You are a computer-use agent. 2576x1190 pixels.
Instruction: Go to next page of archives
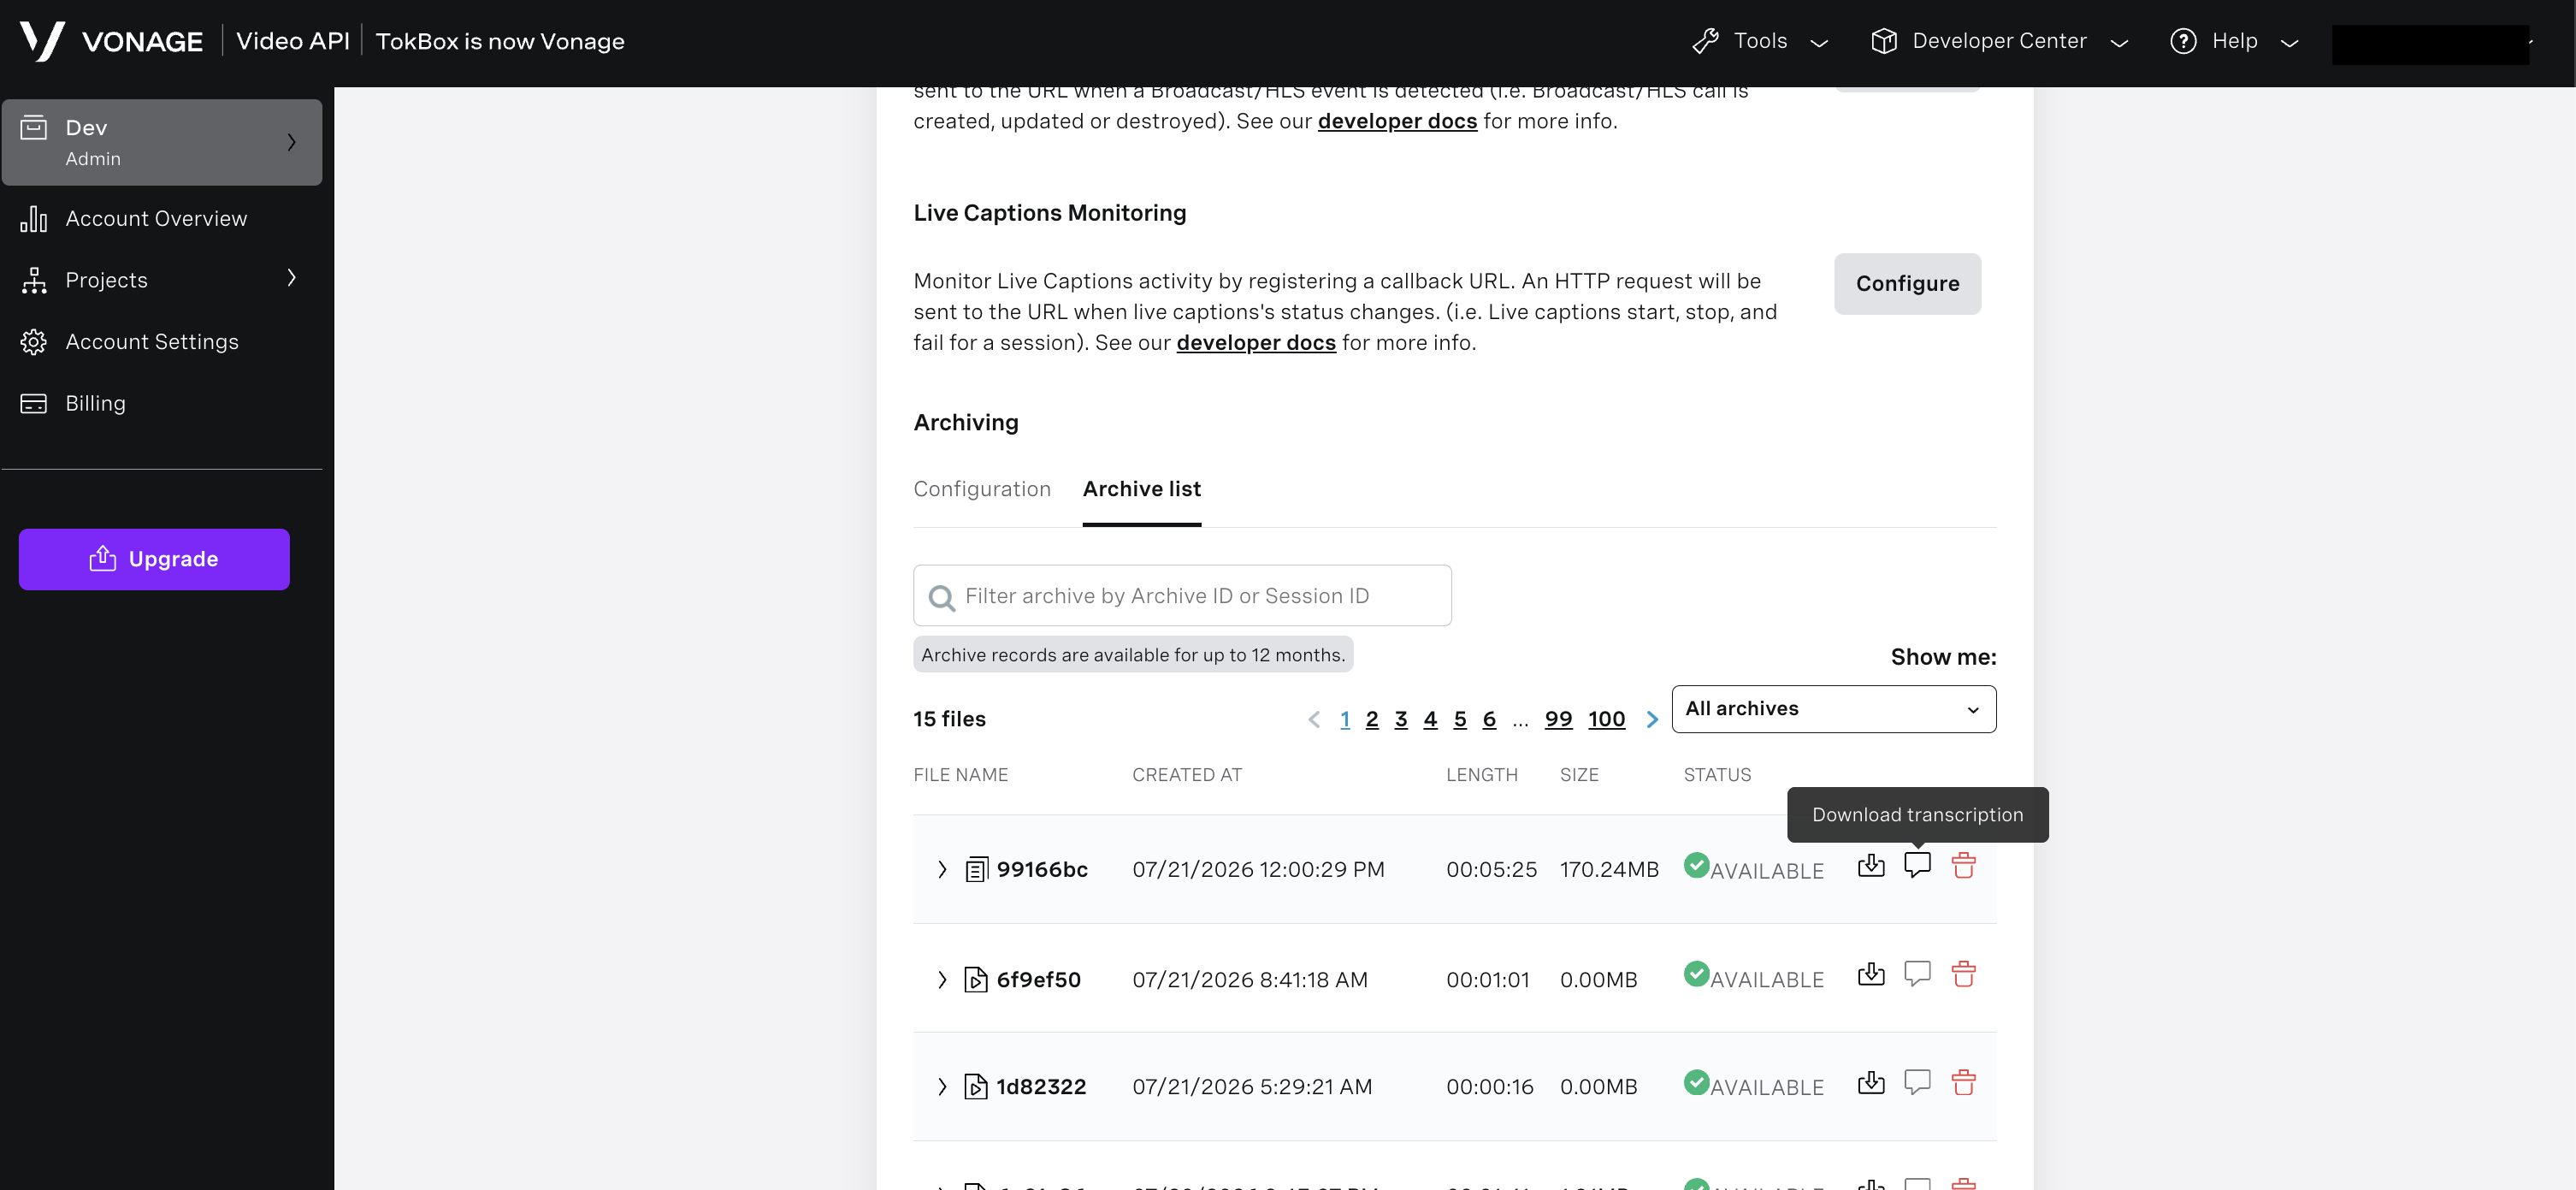click(1652, 719)
